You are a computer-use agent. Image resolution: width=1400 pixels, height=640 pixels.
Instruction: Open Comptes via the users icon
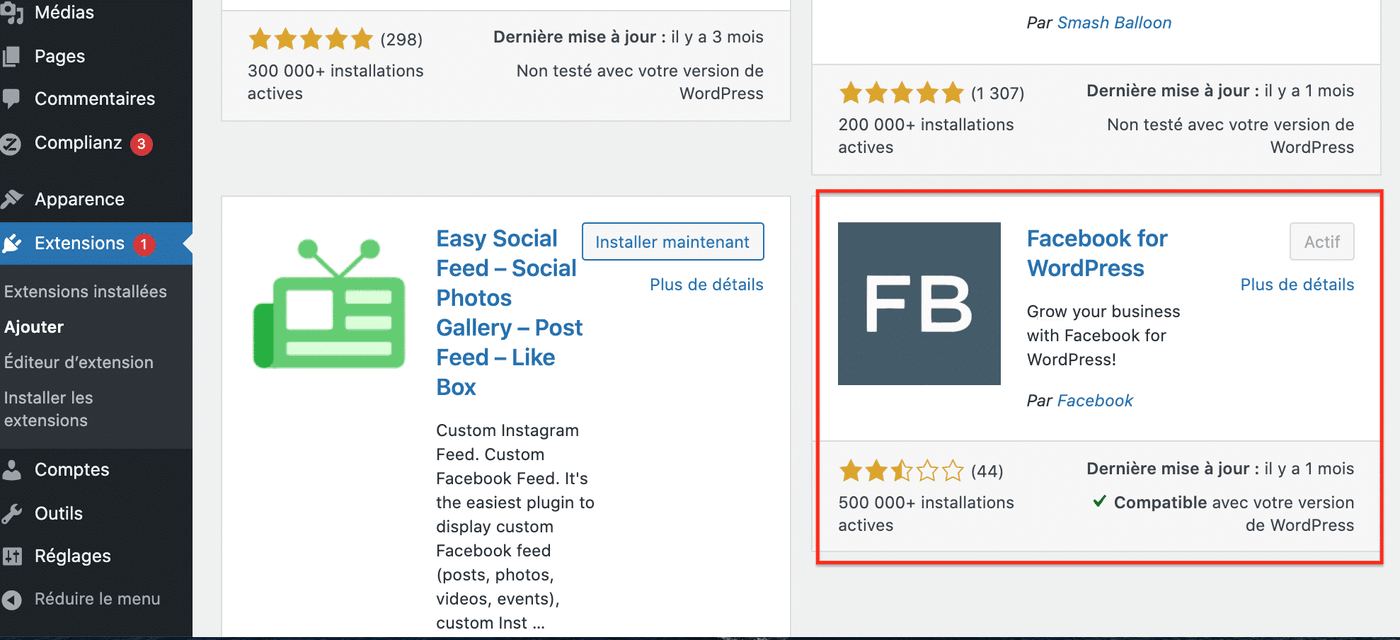12,469
